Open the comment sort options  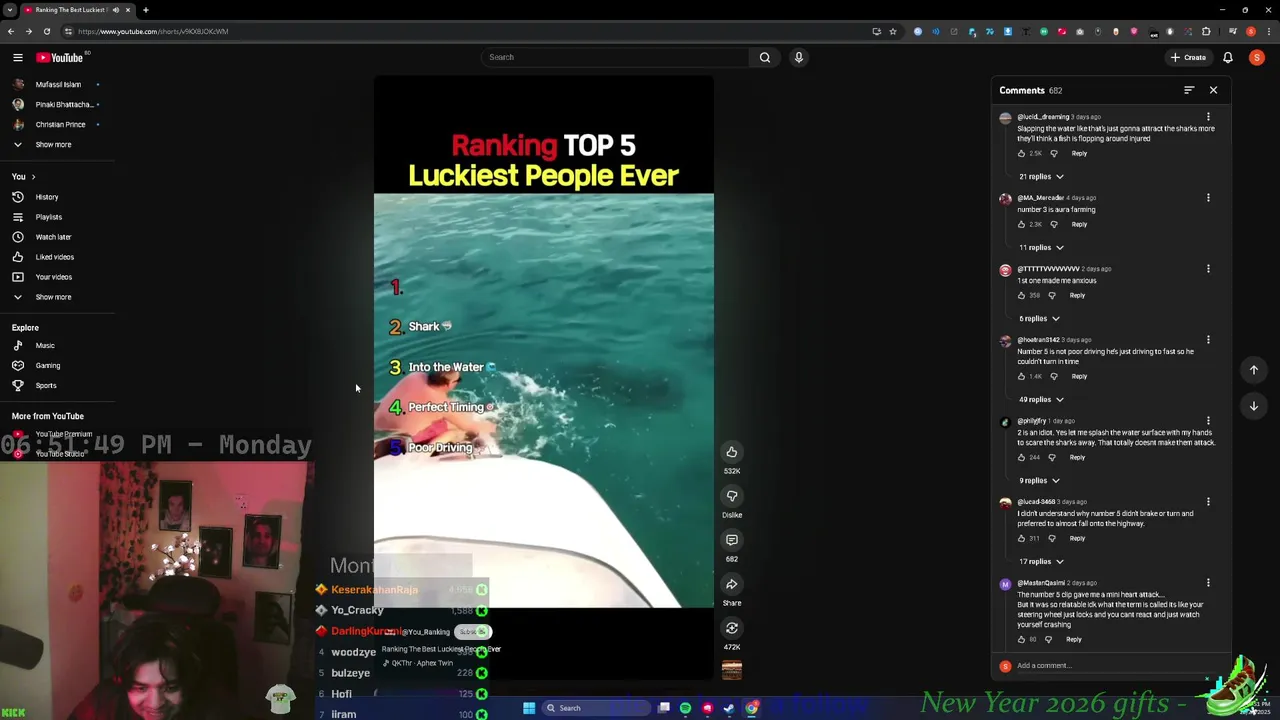pos(1189,90)
